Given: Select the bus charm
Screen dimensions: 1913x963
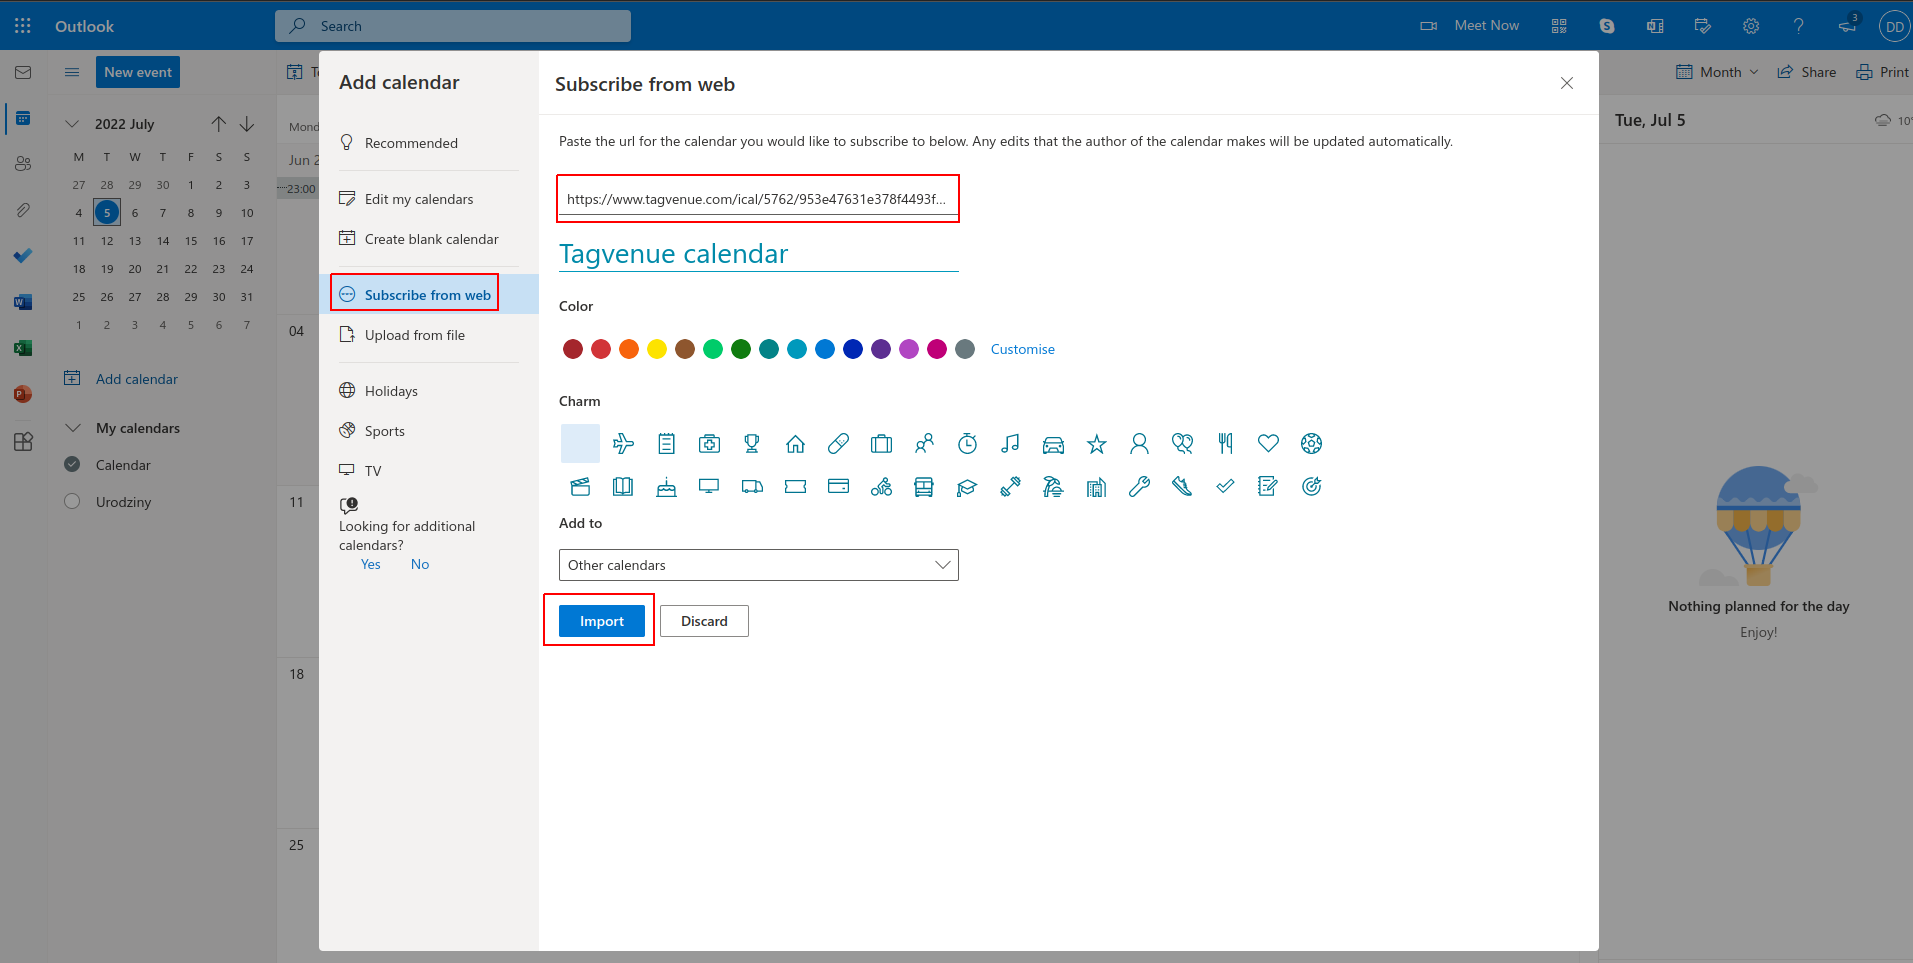Looking at the screenshot, I should coord(924,486).
